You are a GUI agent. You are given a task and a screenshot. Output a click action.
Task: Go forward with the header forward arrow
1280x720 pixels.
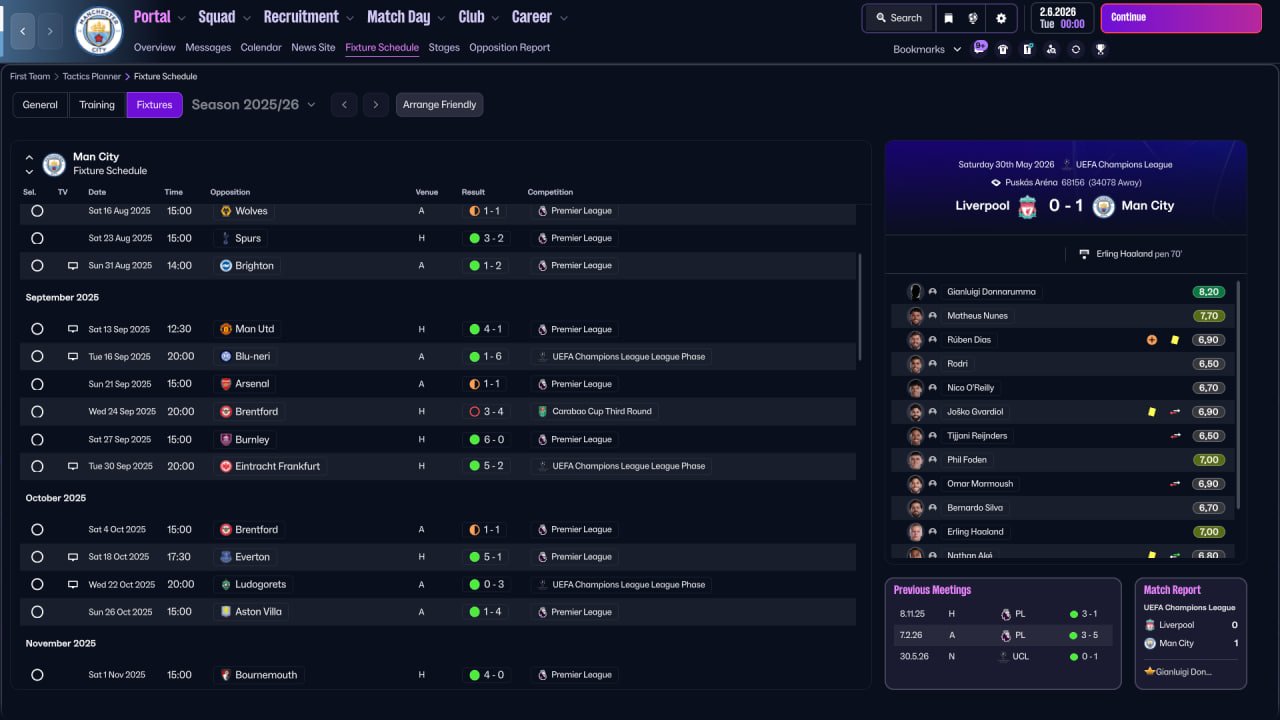(x=49, y=31)
